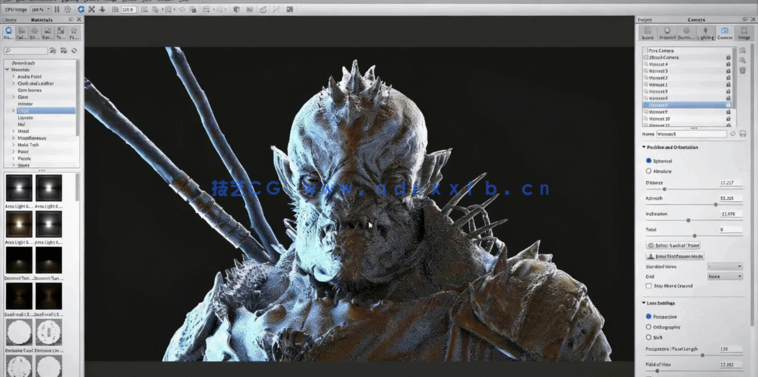758x377 pixels.
Task: Enable the Stay Above Ground checkbox
Action: pos(649,286)
